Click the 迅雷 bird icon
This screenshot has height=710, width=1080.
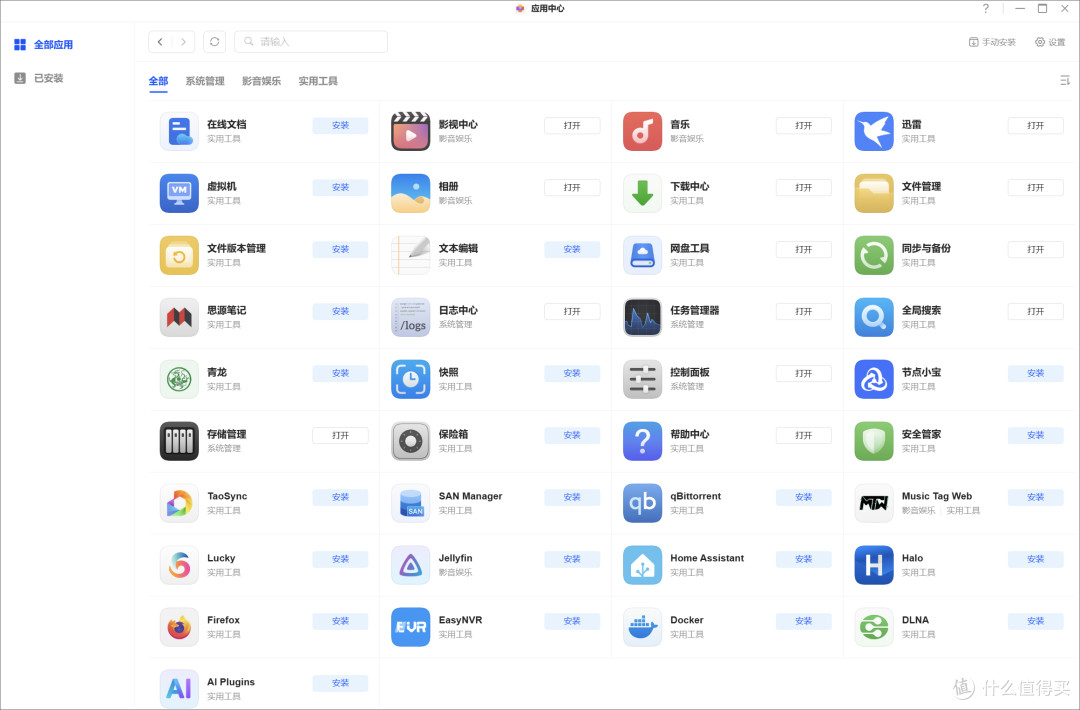(873, 131)
